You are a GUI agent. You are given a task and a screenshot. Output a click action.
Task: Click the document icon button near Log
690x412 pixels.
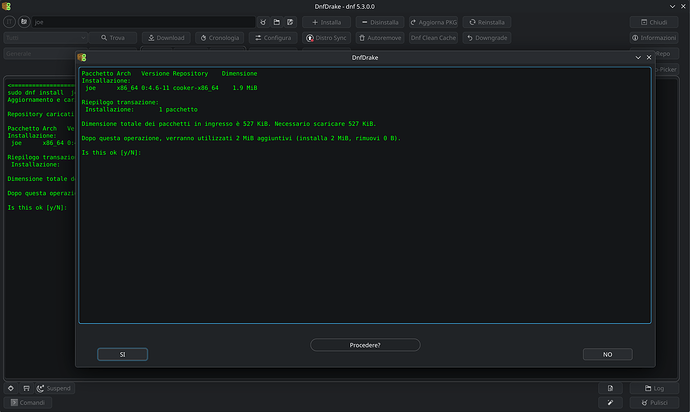click(610, 388)
